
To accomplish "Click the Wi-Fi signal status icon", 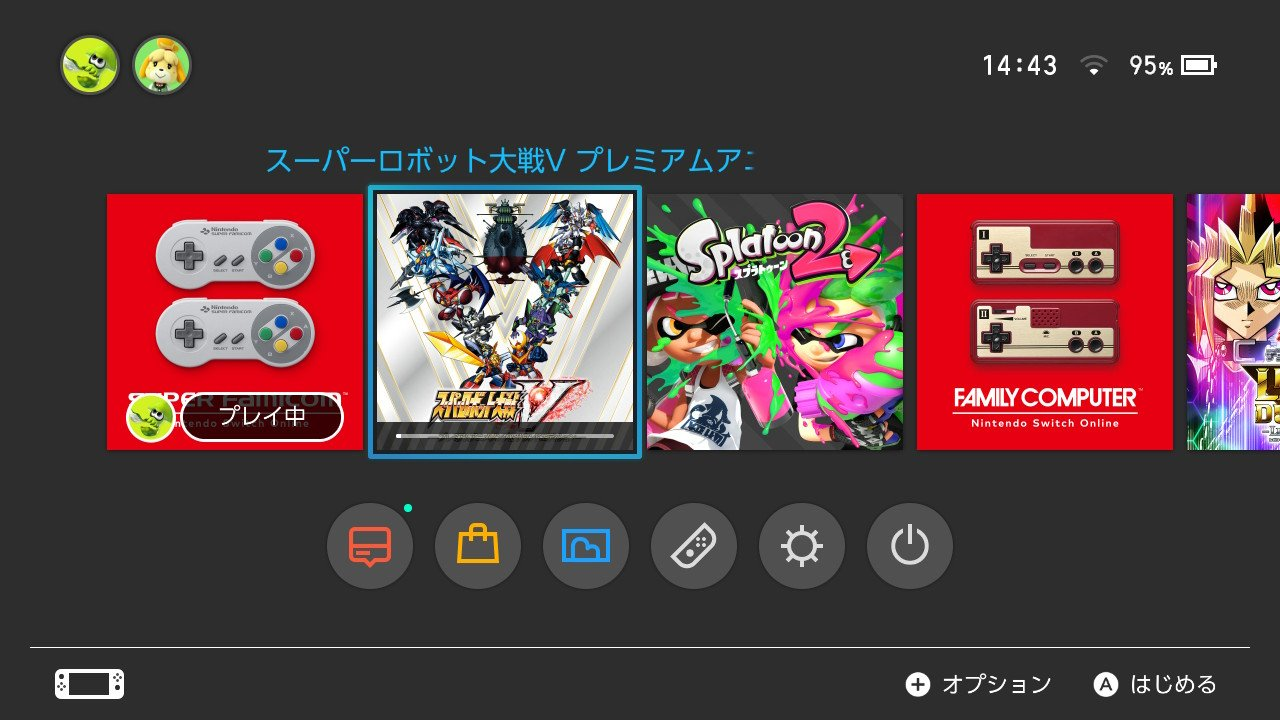I will click(x=1094, y=66).
